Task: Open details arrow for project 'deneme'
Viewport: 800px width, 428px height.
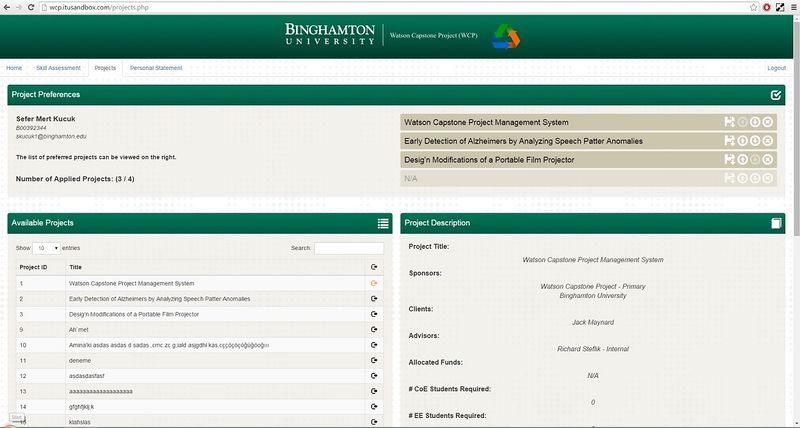Action: click(x=374, y=360)
